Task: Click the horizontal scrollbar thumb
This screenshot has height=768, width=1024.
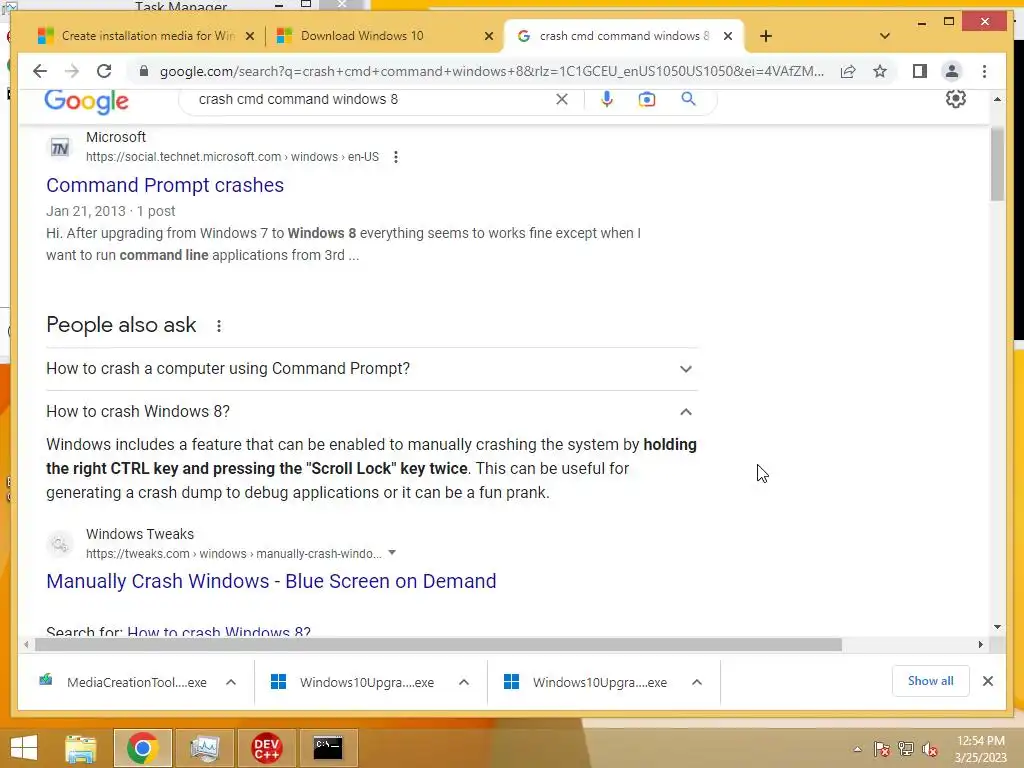Action: pyautogui.click(x=438, y=645)
